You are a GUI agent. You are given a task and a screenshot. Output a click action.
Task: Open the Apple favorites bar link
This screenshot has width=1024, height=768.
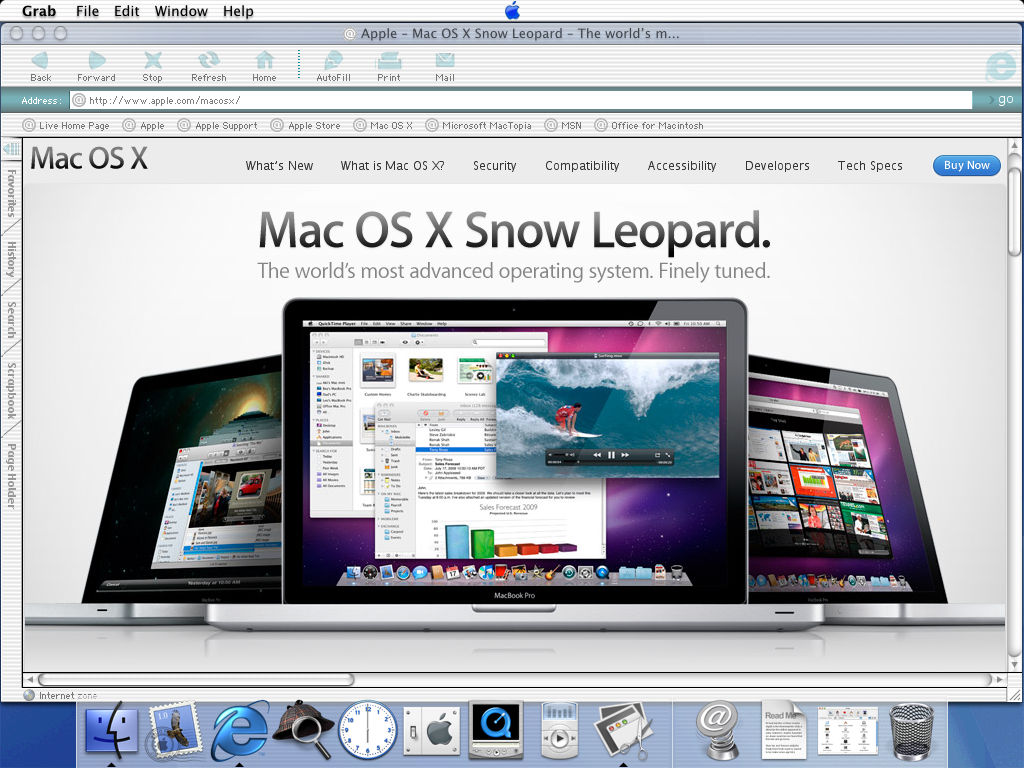tap(144, 125)
